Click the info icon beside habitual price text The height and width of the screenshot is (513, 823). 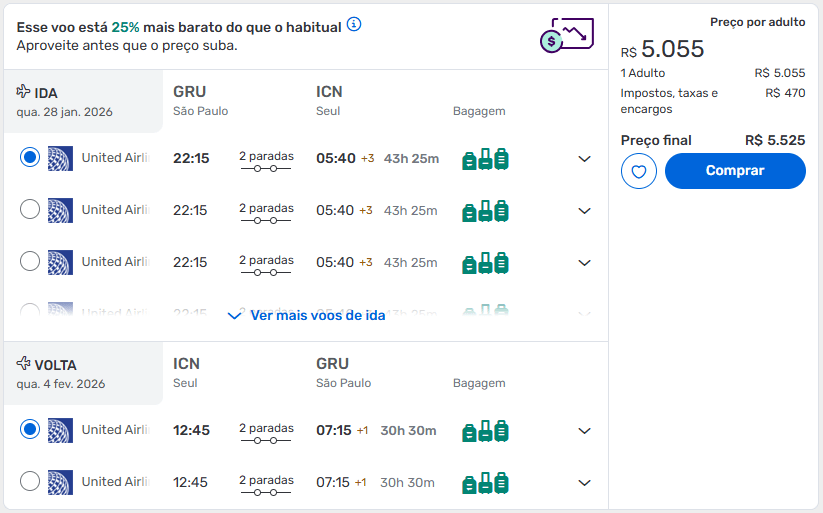tap(354, 24)
